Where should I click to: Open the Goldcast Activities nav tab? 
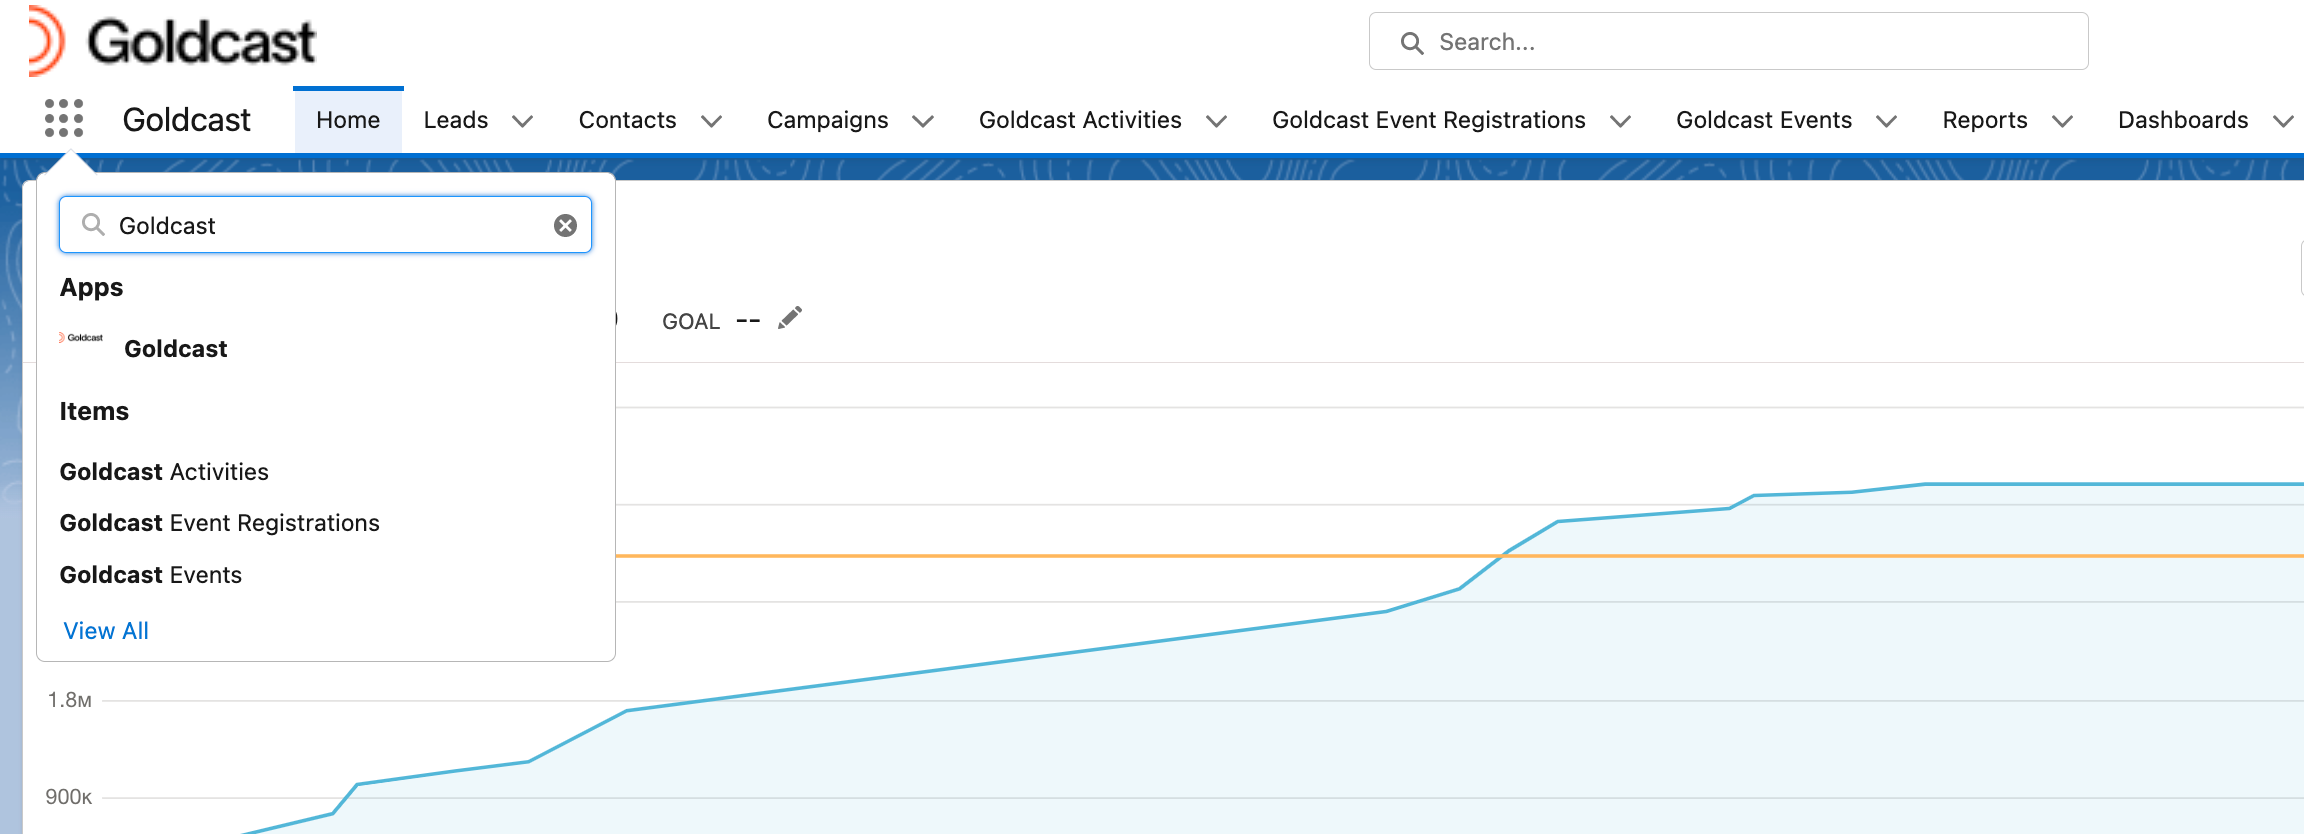point(1080,120)
